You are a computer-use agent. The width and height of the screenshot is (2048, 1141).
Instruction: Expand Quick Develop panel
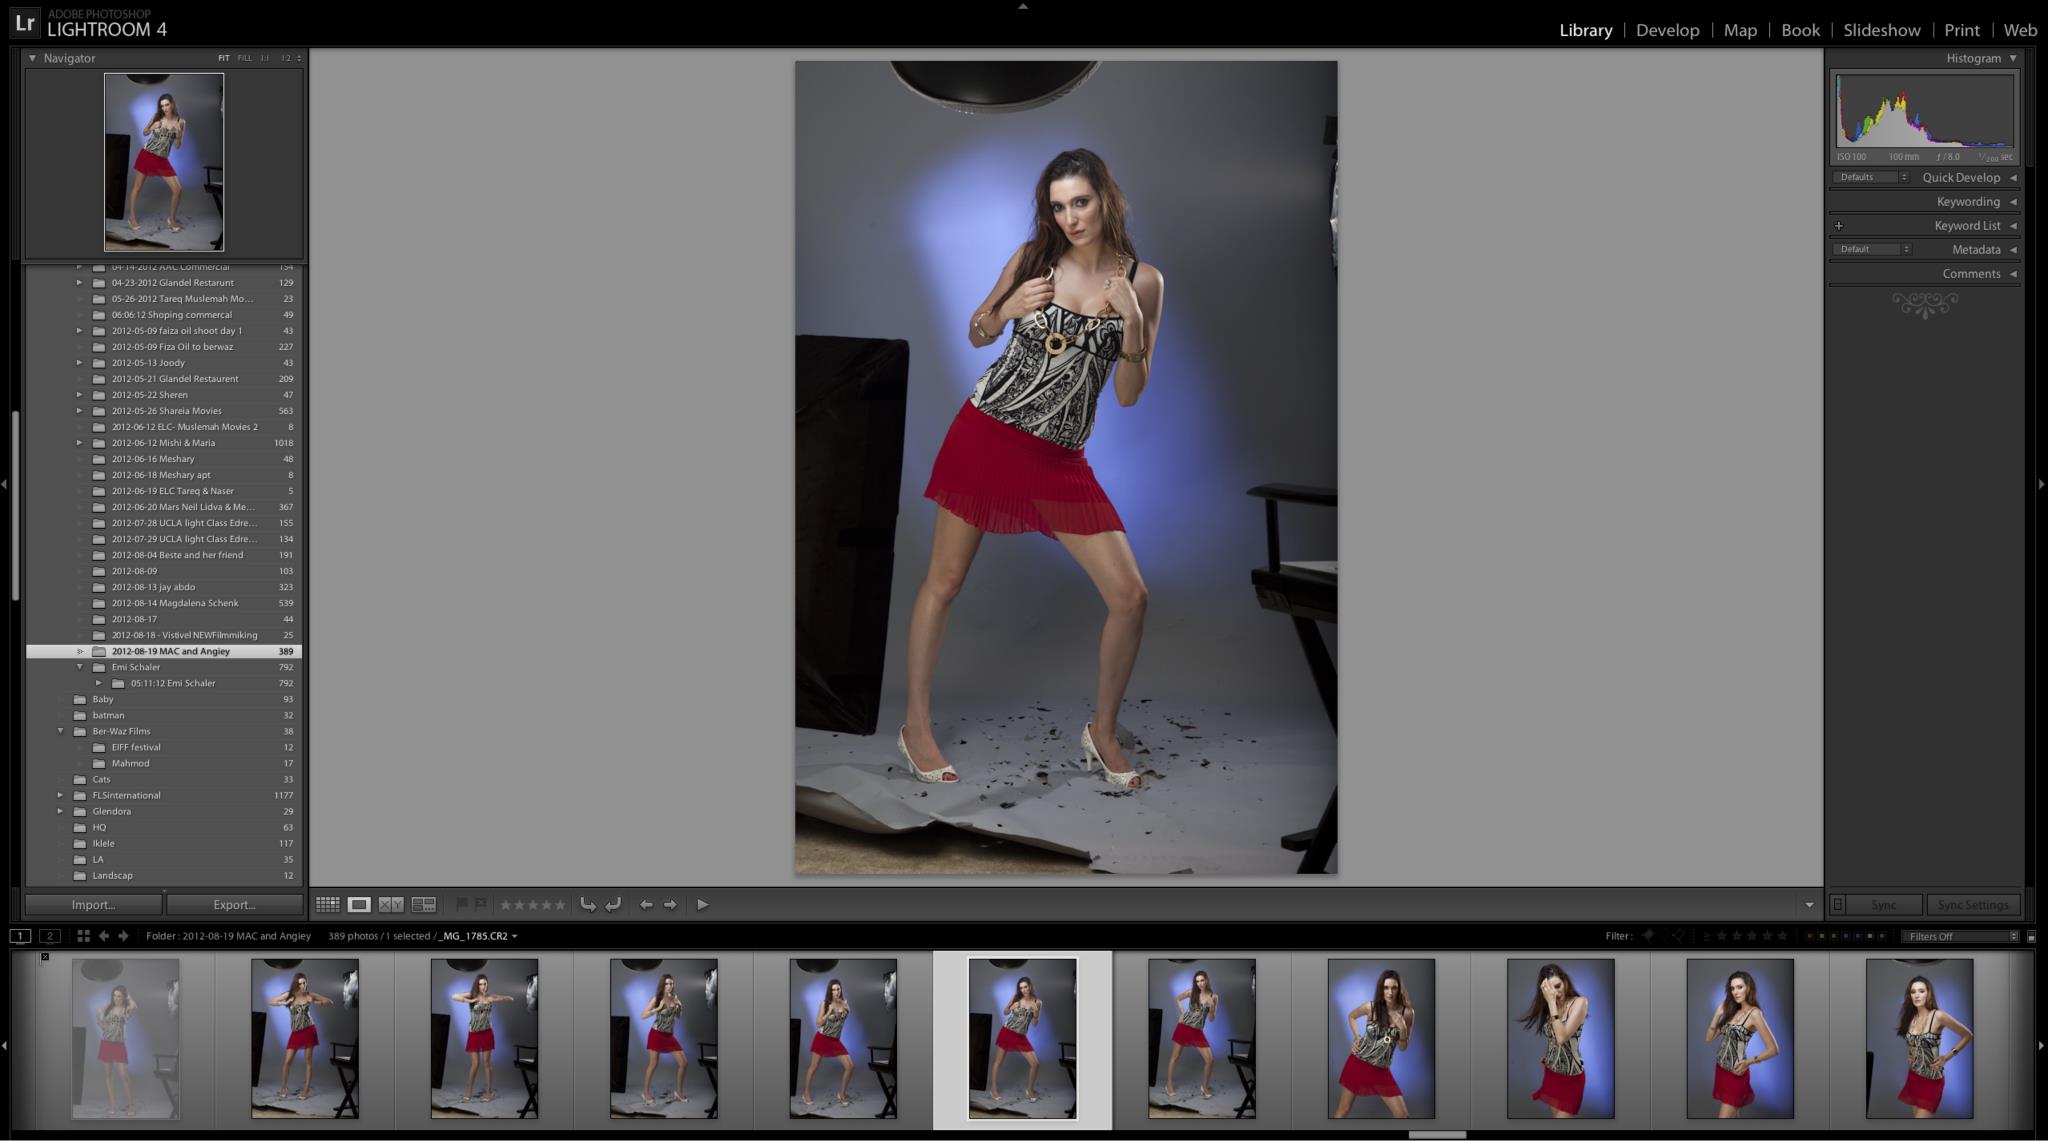(x=2013, y=177)
